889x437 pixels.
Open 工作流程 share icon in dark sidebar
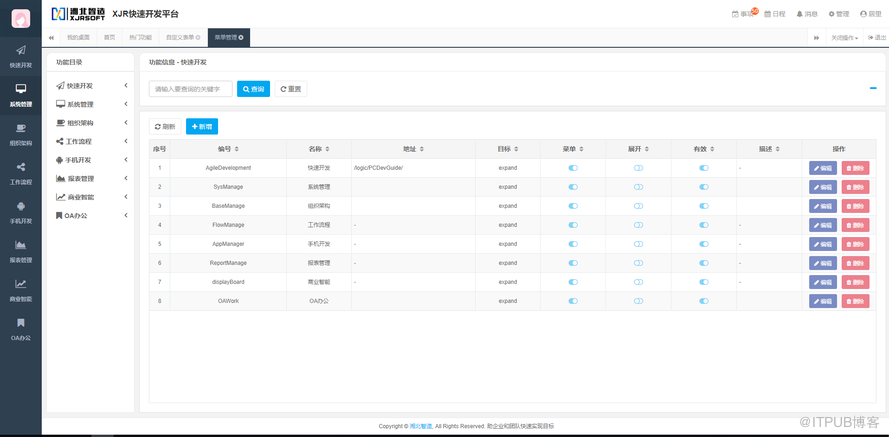click(x=20, y=172)
